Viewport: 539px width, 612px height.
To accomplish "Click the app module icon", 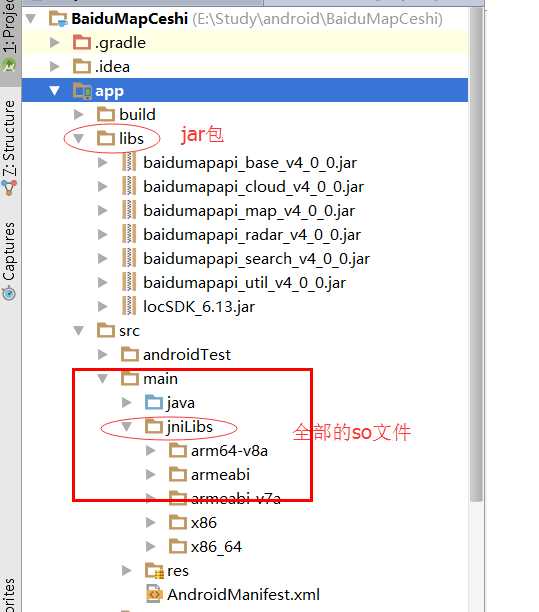I will (x=82, y=91).
